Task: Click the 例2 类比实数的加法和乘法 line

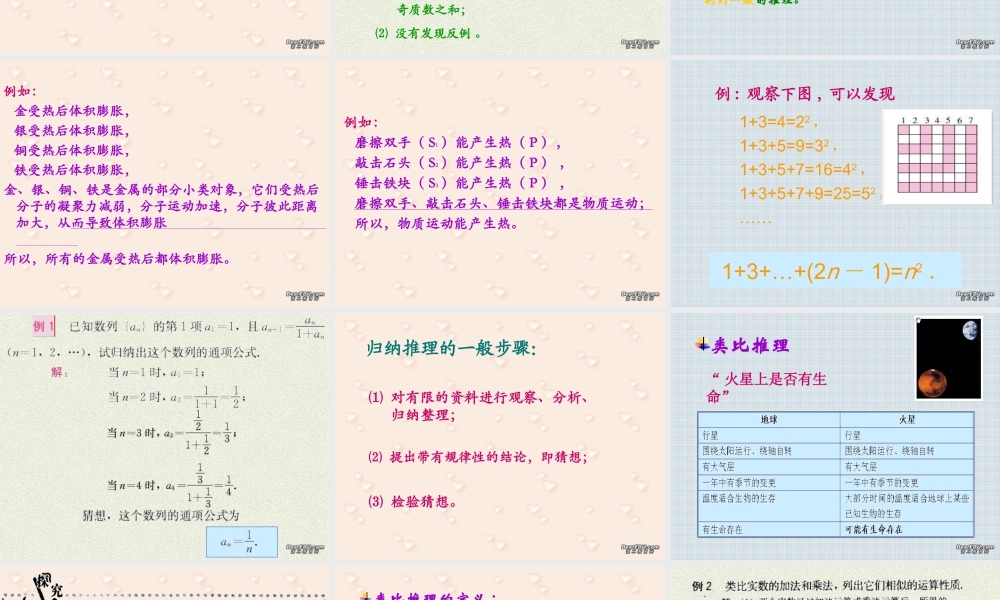Action: (x=827, y=585)
